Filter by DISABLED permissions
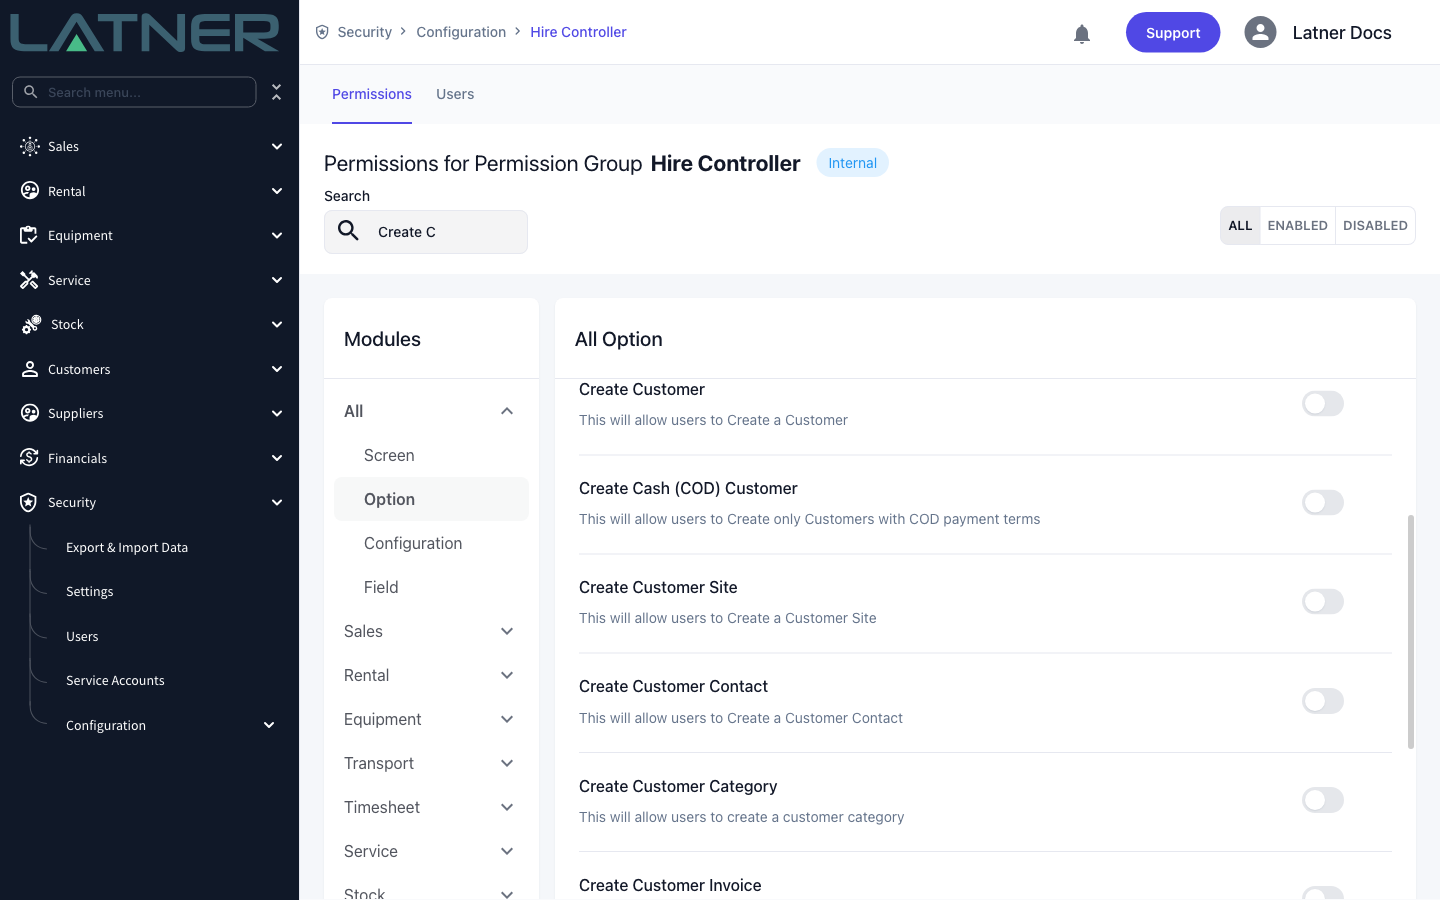 (1375, 226)
